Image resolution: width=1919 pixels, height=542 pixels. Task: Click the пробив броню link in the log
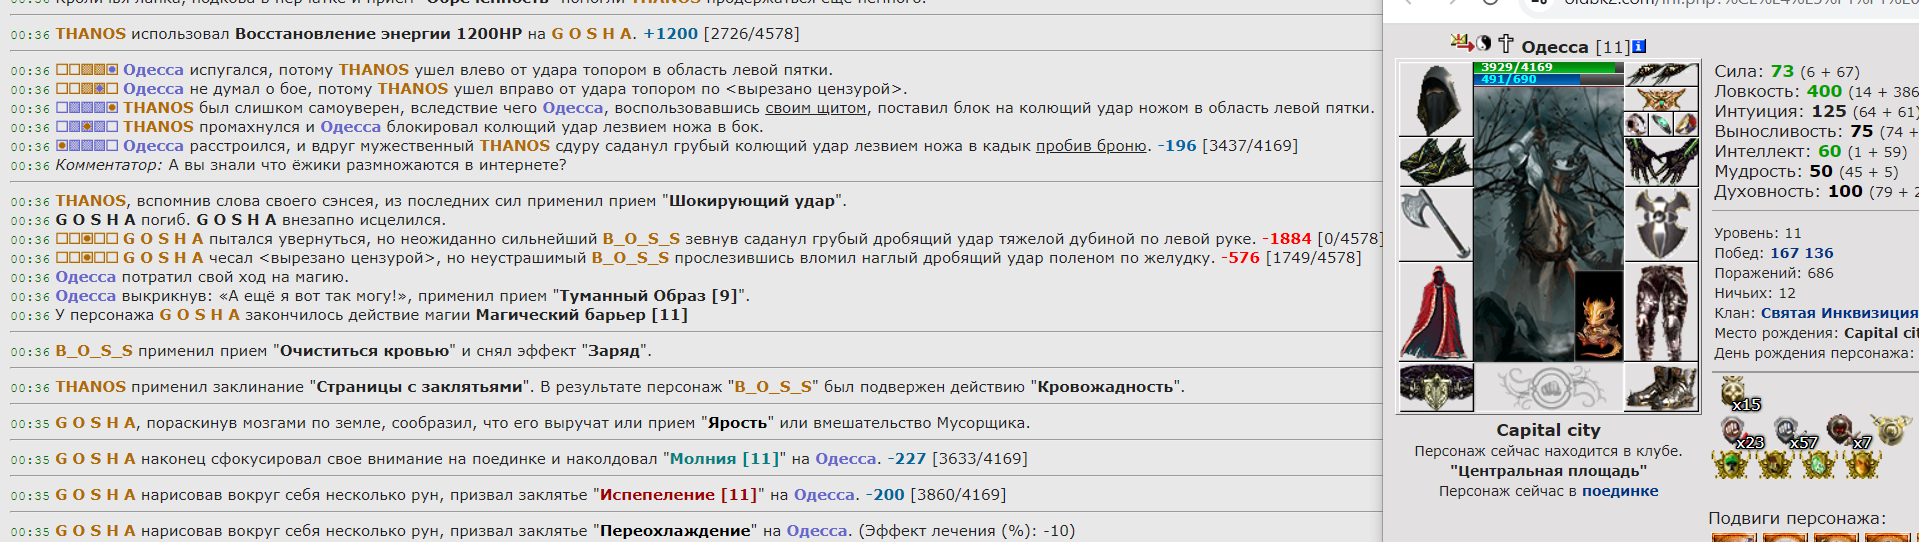[1091, 146]
